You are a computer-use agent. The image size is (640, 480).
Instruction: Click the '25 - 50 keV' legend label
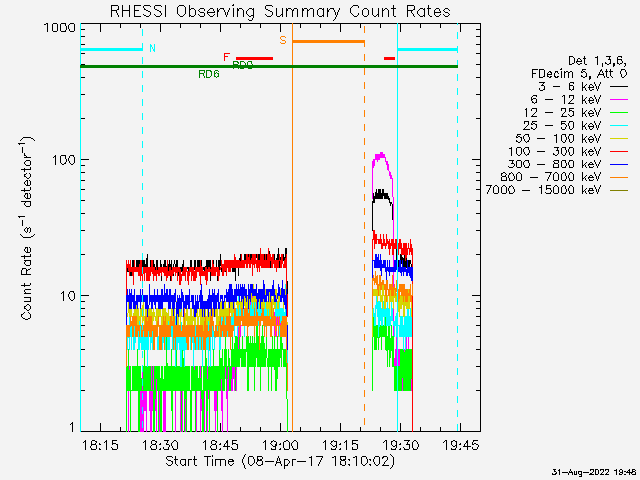(562, 125)
